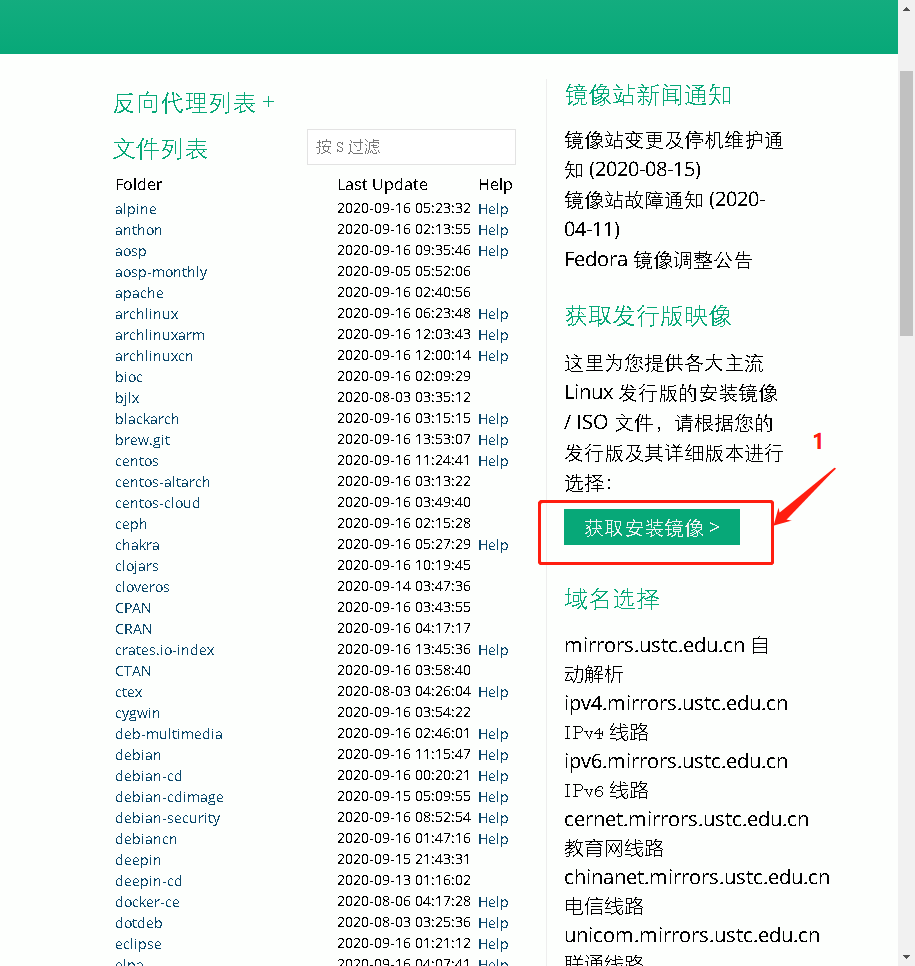Open the brew.git folder
915x966 pixels.
142,440
